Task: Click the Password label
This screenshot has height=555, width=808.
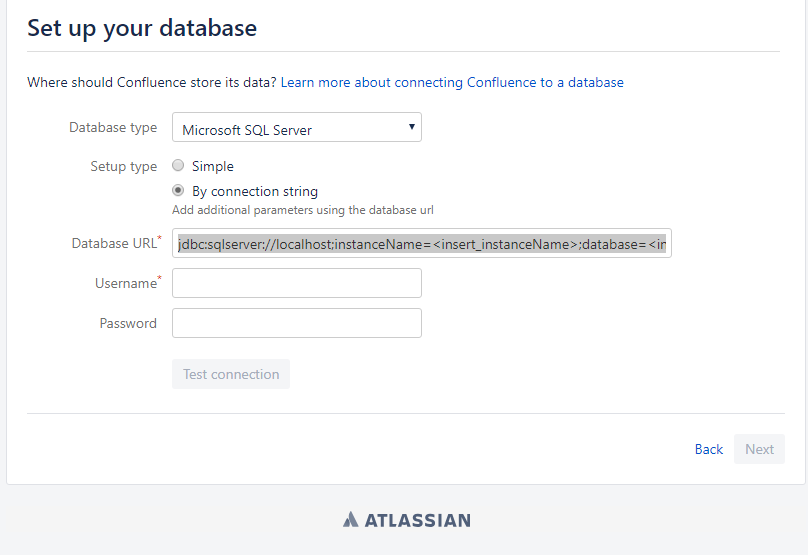Action: [x=128, y=323]
